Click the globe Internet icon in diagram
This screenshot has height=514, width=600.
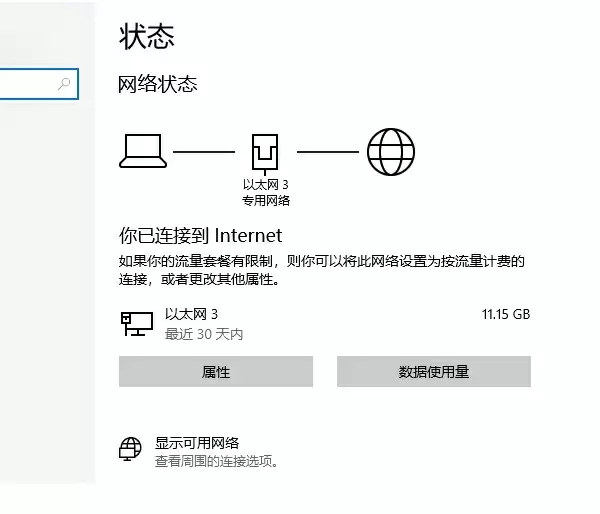390,152
